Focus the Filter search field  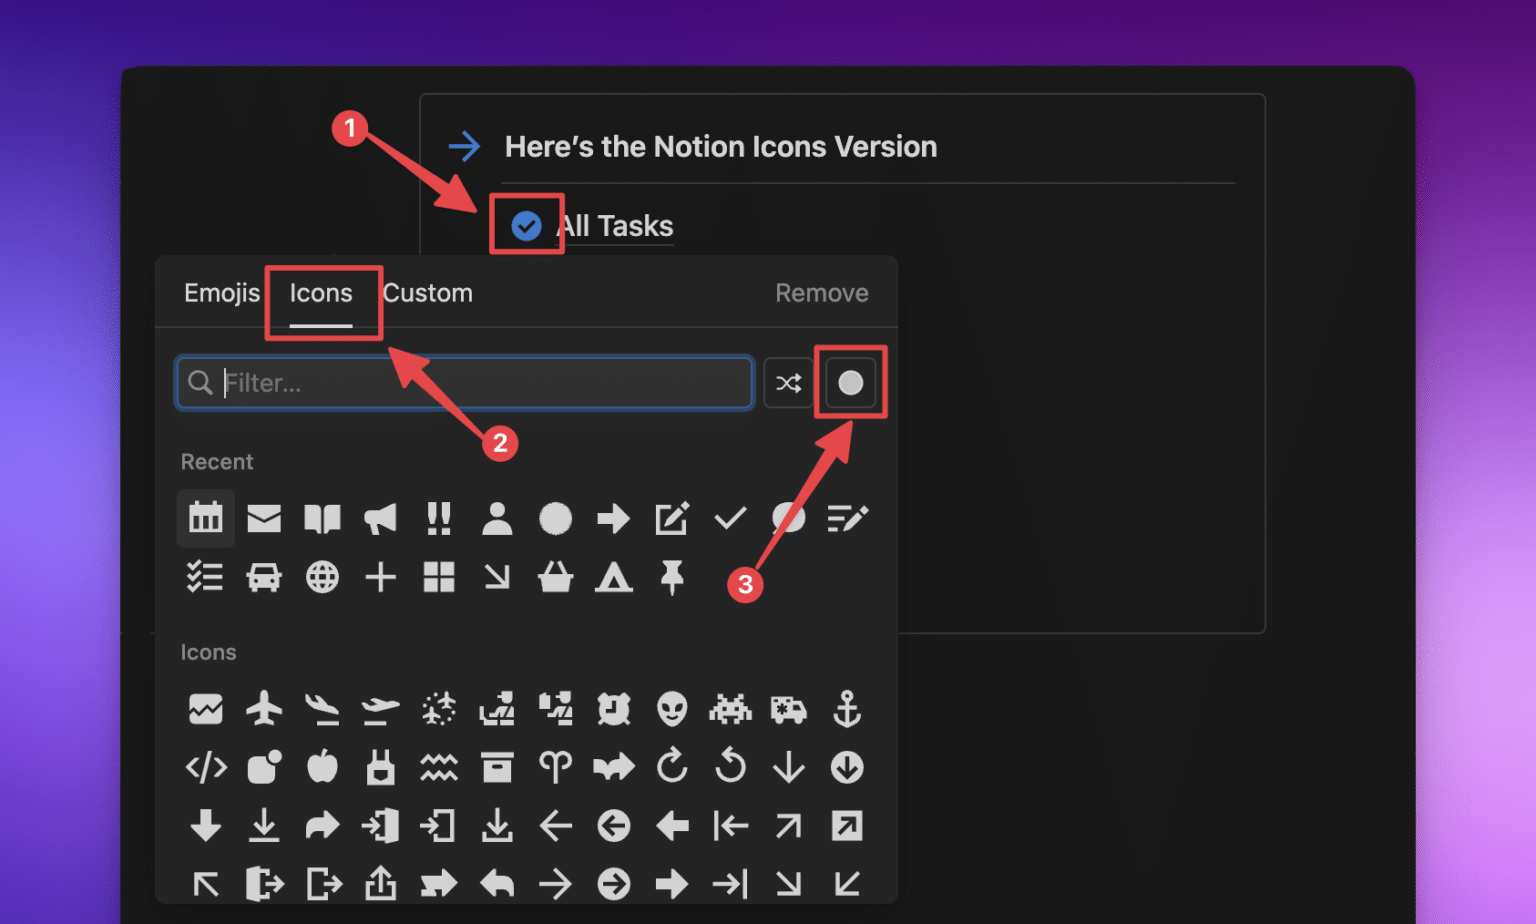(x=480, y=383)
